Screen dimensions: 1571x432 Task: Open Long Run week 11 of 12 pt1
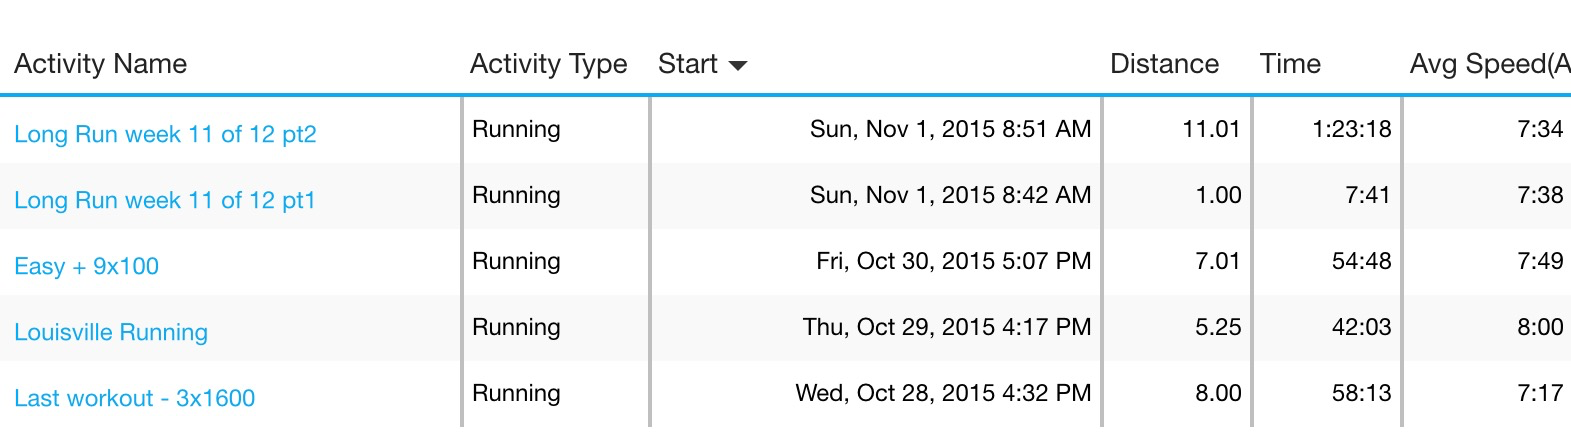coord(164,200)
